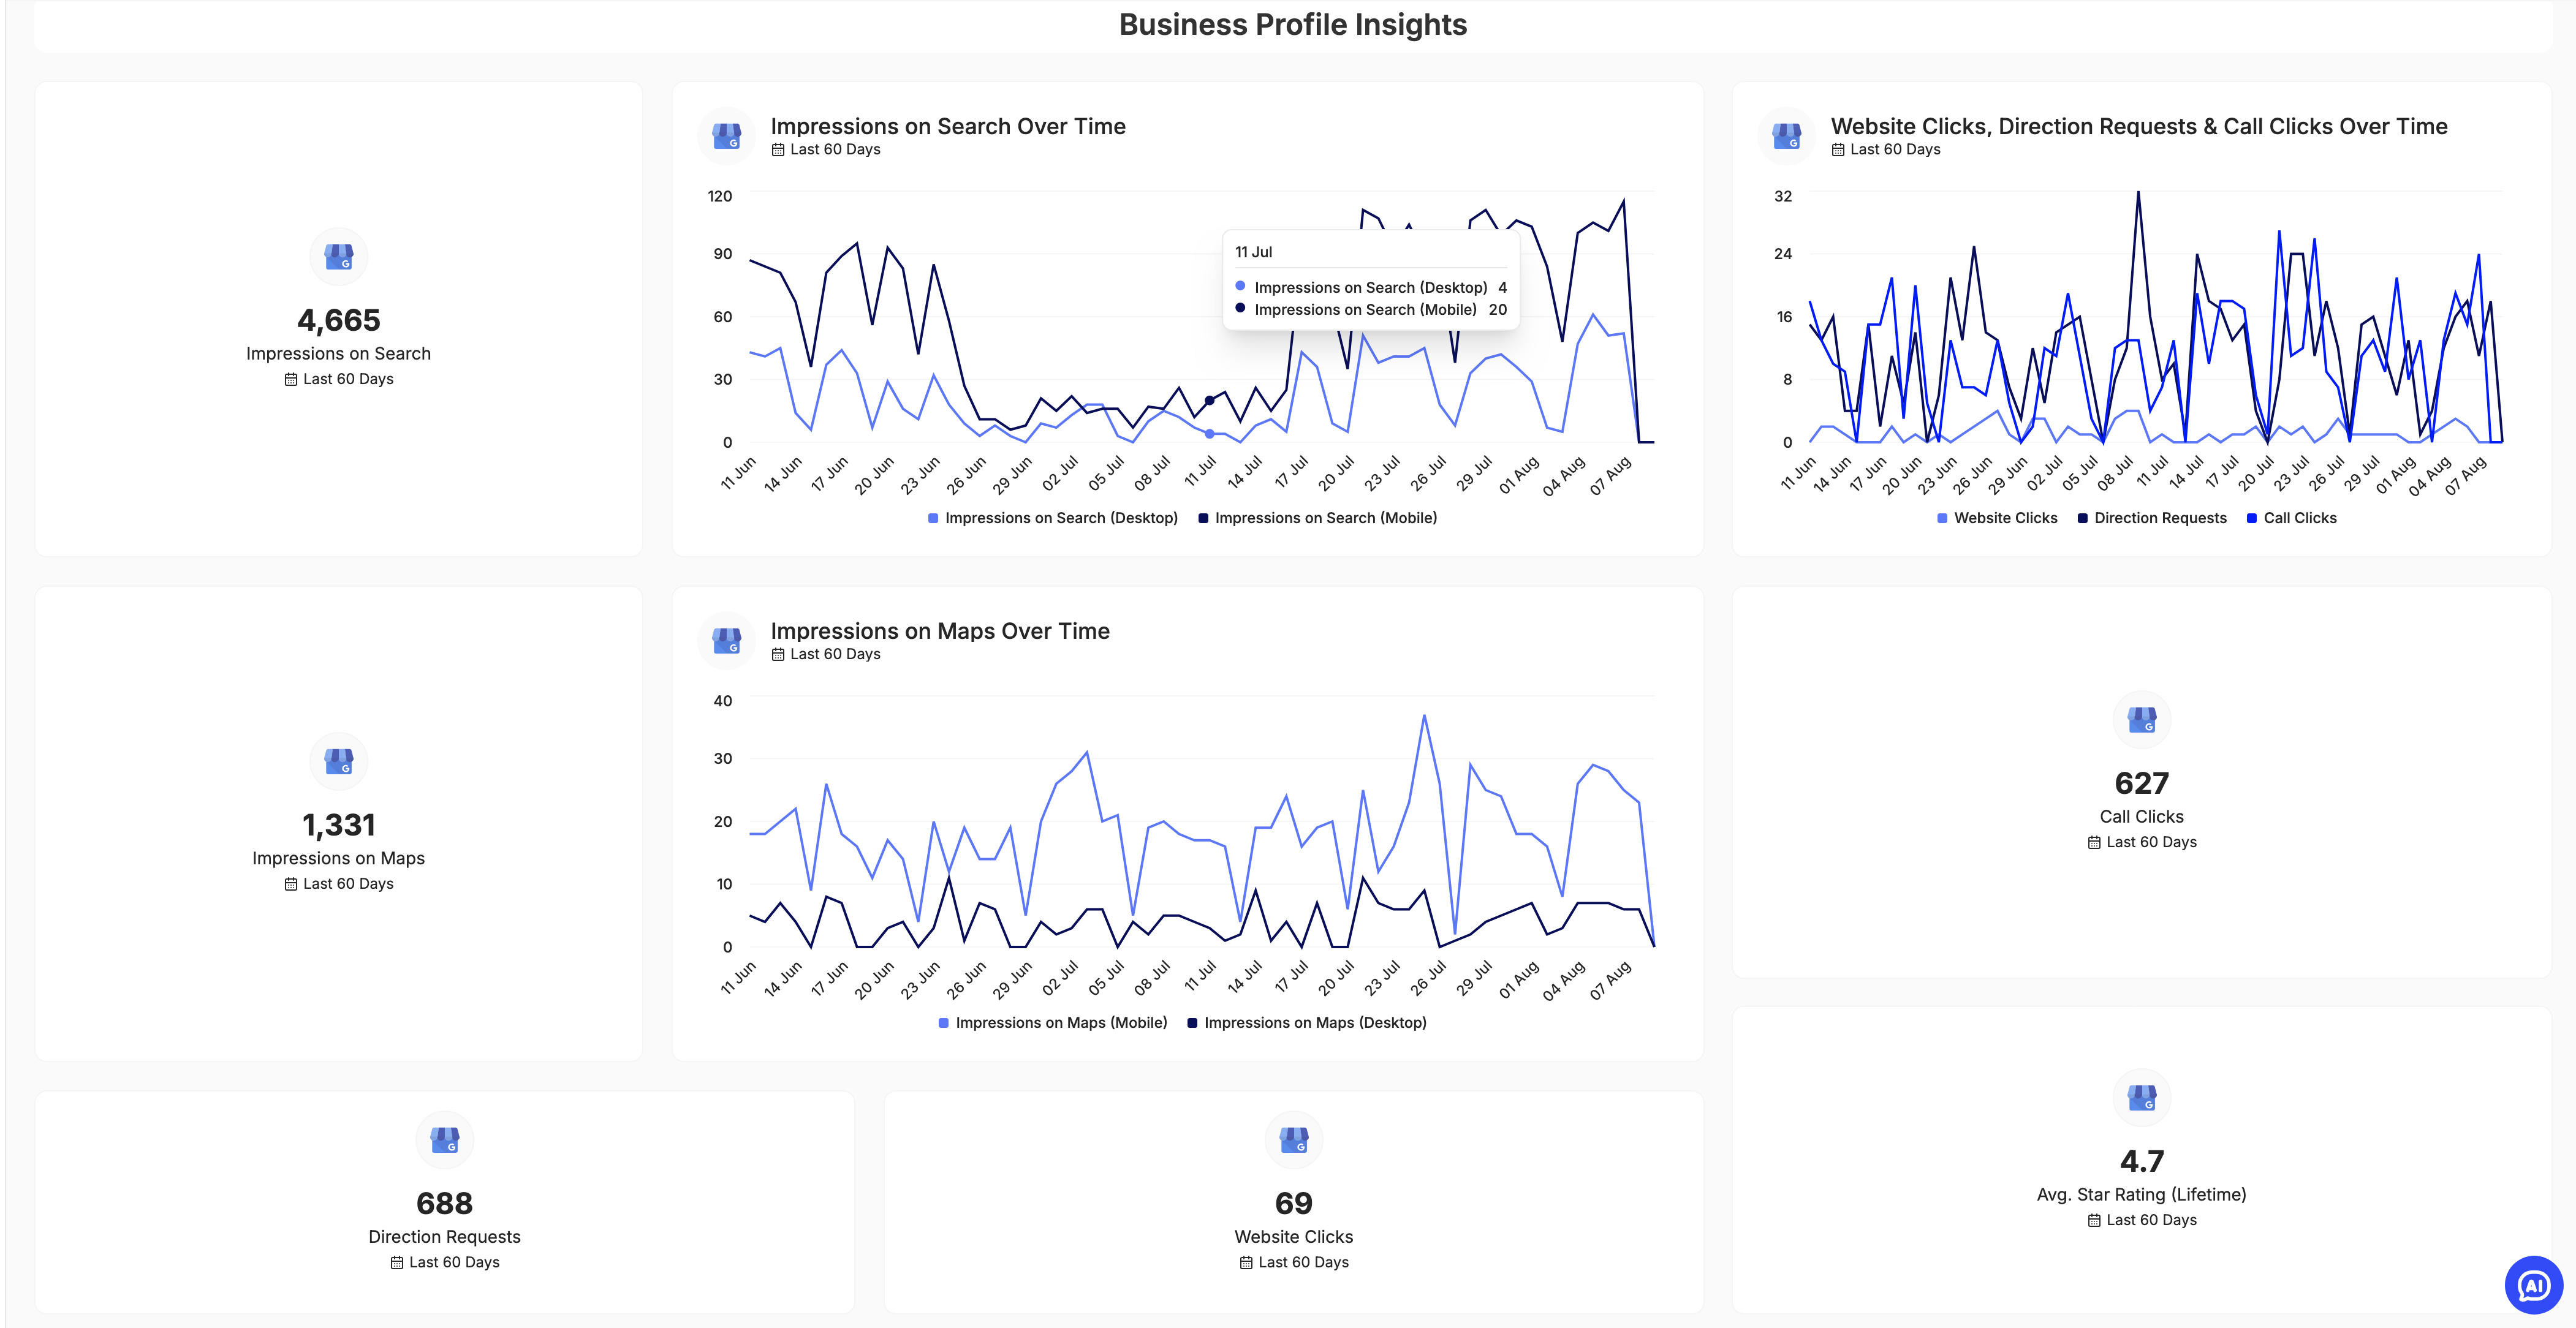This screenshot has width=2576, height=1328.
Task: Click the highlighted 11 Jul mobile data point
Action: tap(1209, 401)
